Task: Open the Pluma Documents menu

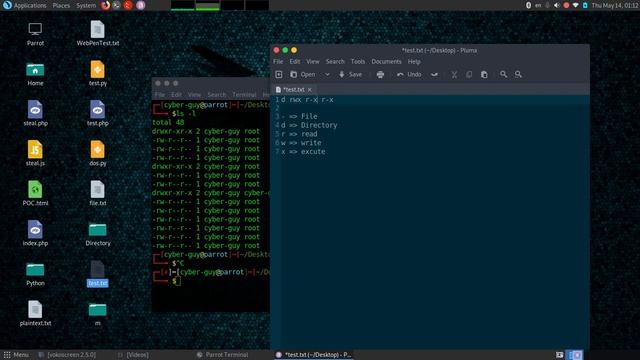Action: pyautogui.click(x=386, y=62)
